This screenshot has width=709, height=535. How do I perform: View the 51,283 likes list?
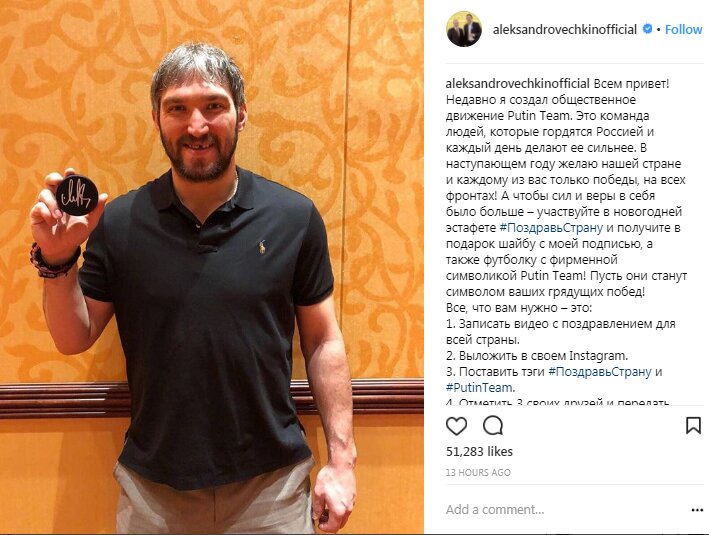[x=479, y=451]
